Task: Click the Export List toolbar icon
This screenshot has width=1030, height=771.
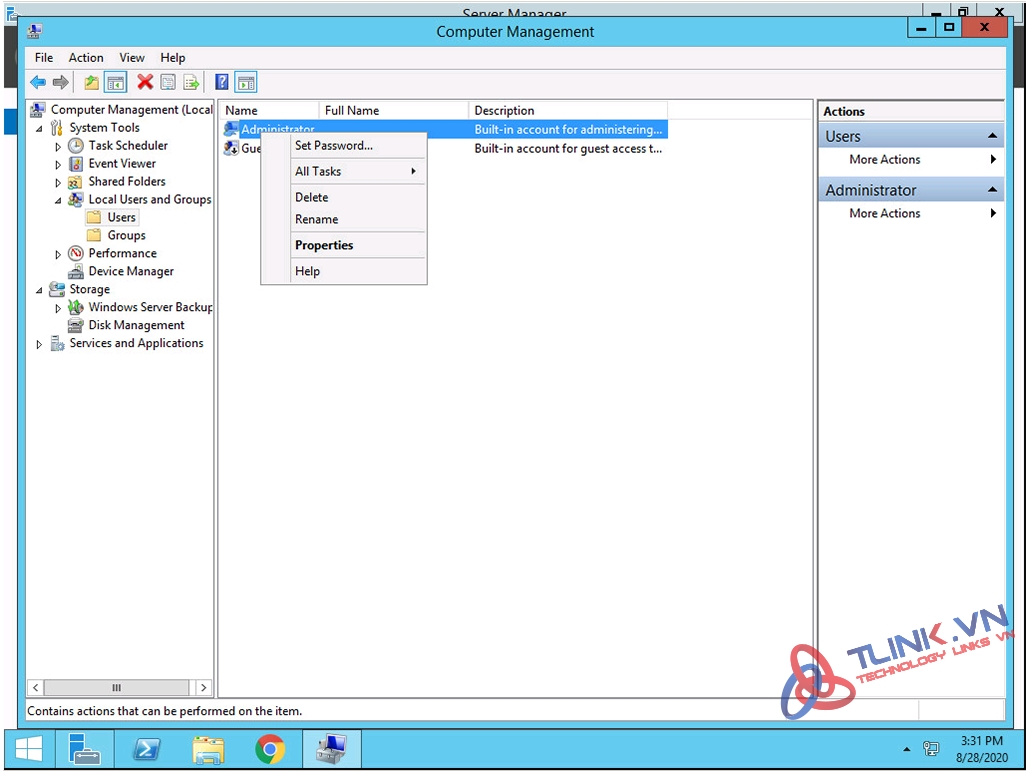Action: [191, 83]
